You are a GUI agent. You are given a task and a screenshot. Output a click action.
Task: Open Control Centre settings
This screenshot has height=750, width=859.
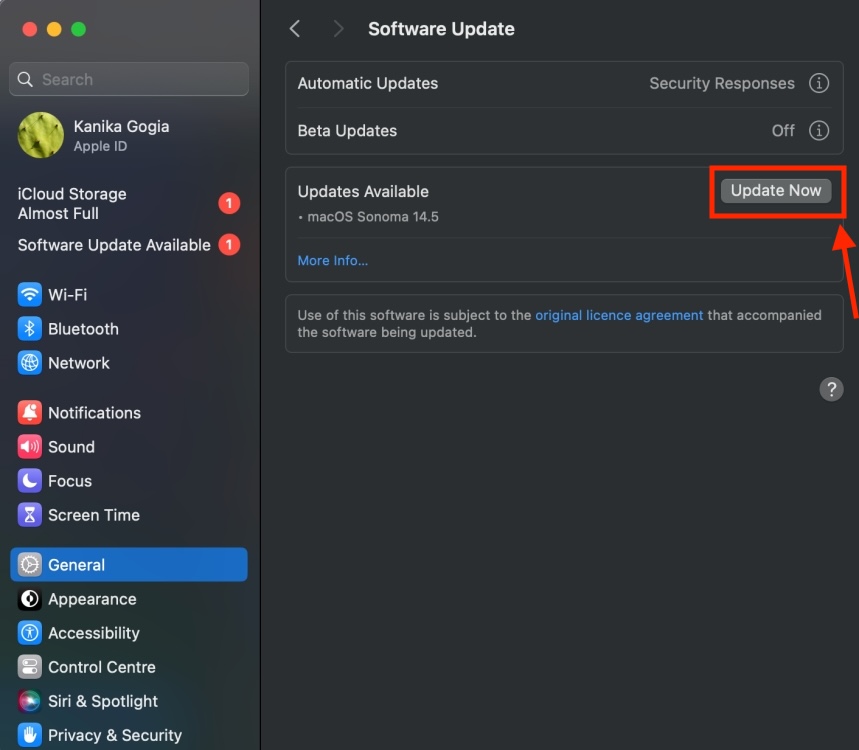coord(101,667)
